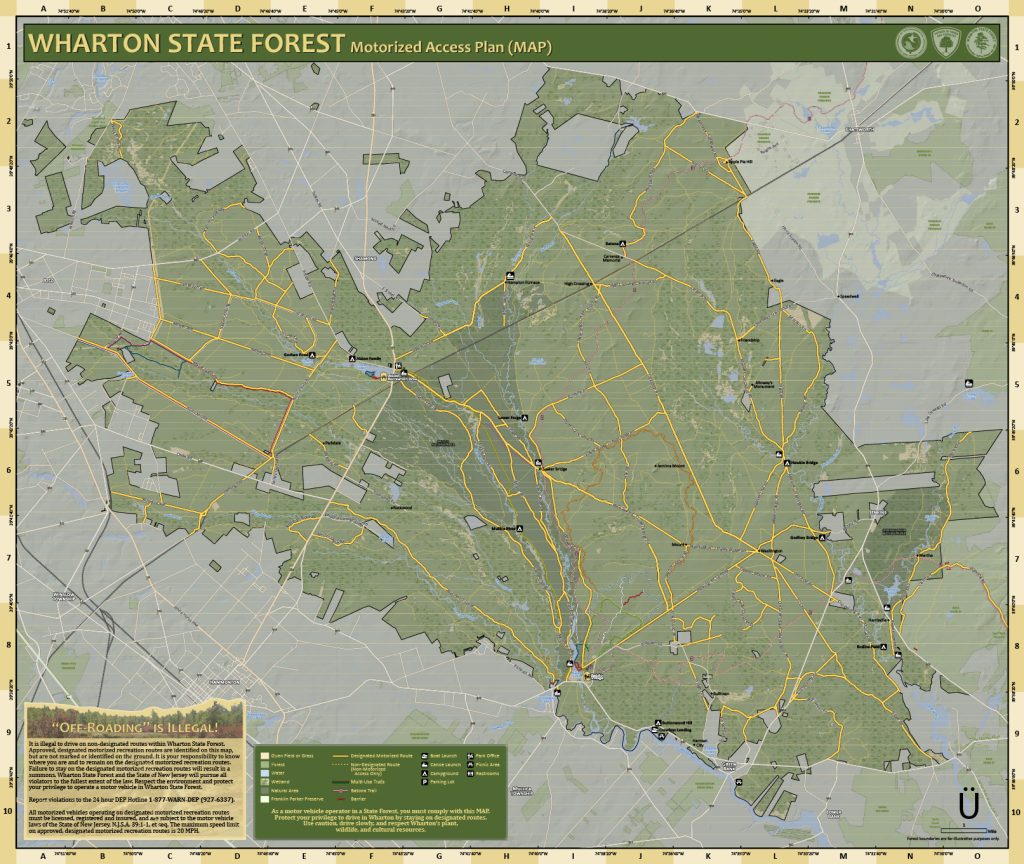Click the Hawkins Bridge campground icon
Image resolution: width=1024 pixels, height=864 pixels.
[x=787, y=463]
